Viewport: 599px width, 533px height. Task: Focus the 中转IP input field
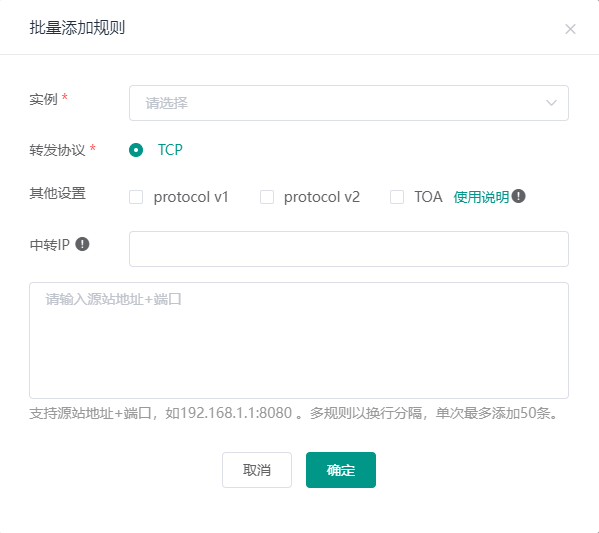click(349, 249)
